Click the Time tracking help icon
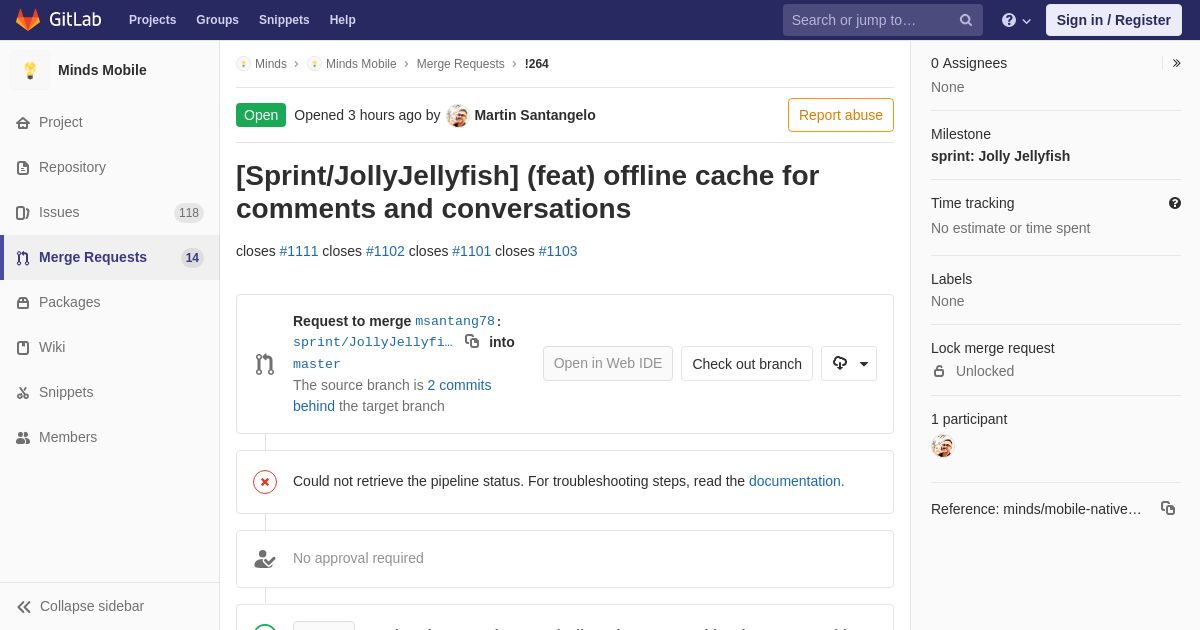This screenshot has height=630, width=1200. (1175, 203)
